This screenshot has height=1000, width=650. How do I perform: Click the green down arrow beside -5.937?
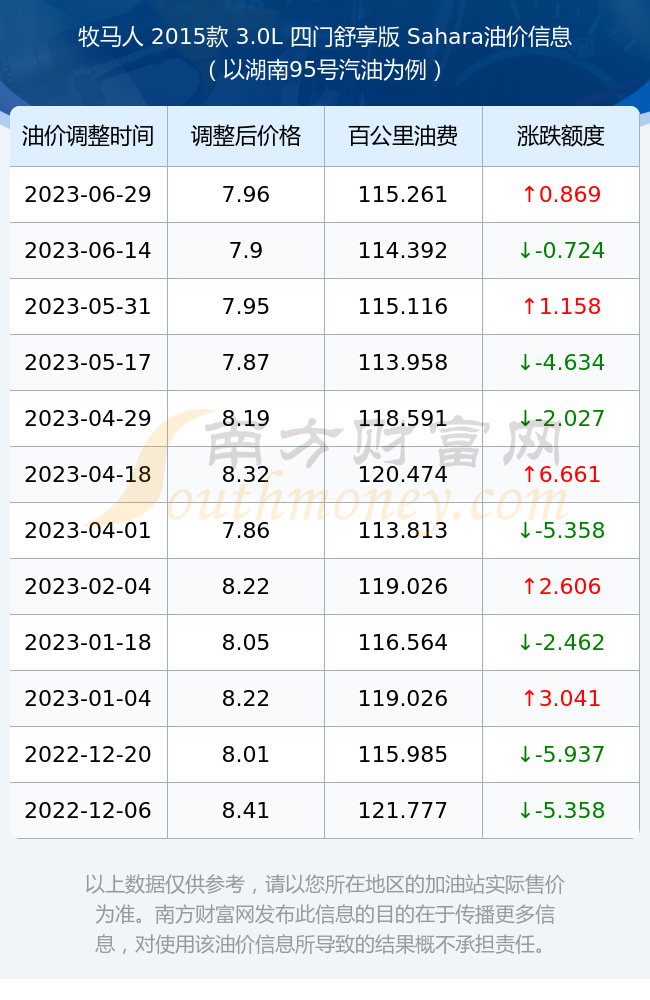point(526,754)
